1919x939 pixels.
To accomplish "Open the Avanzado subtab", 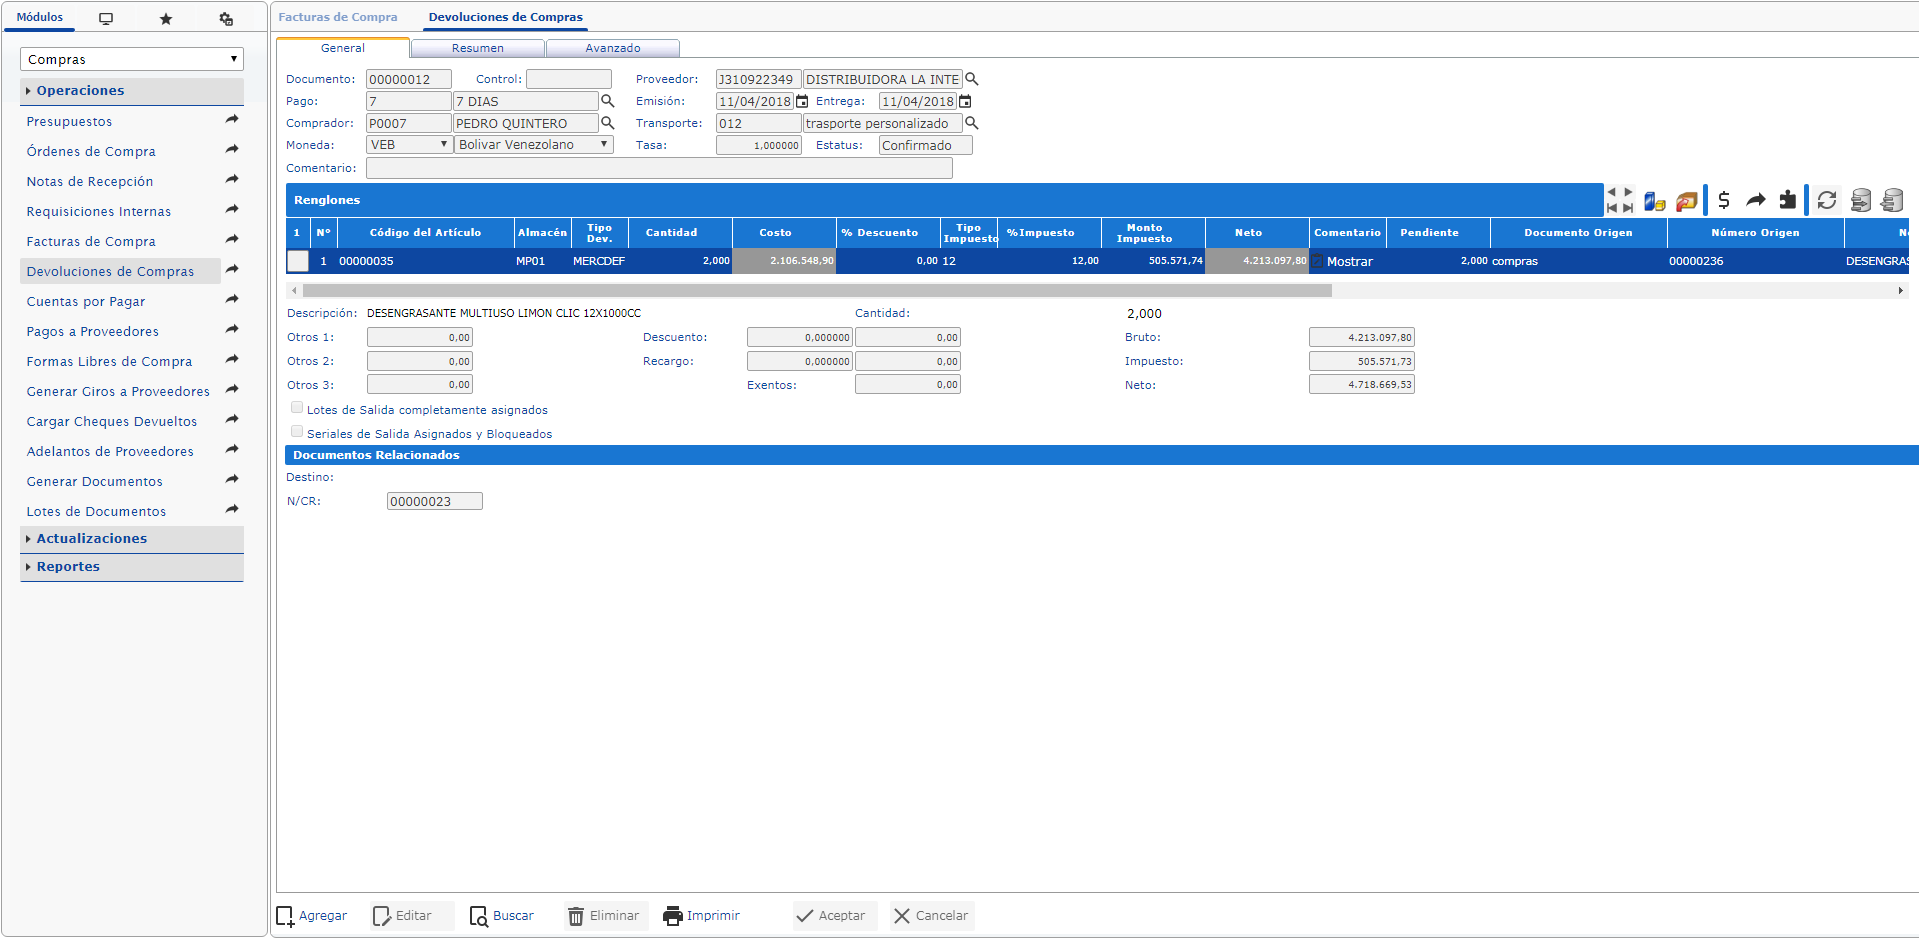I will (613, 48).
